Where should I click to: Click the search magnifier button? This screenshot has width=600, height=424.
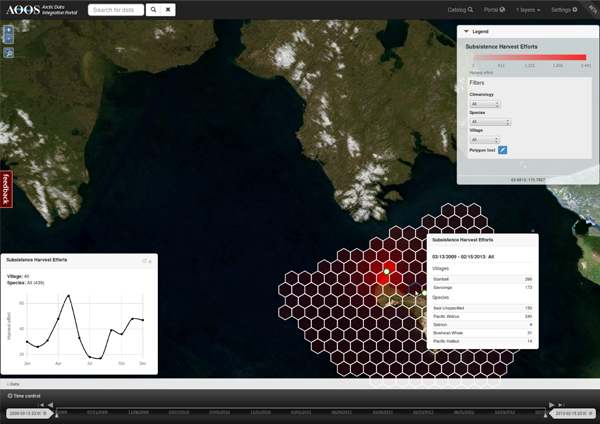pos(153,10)
